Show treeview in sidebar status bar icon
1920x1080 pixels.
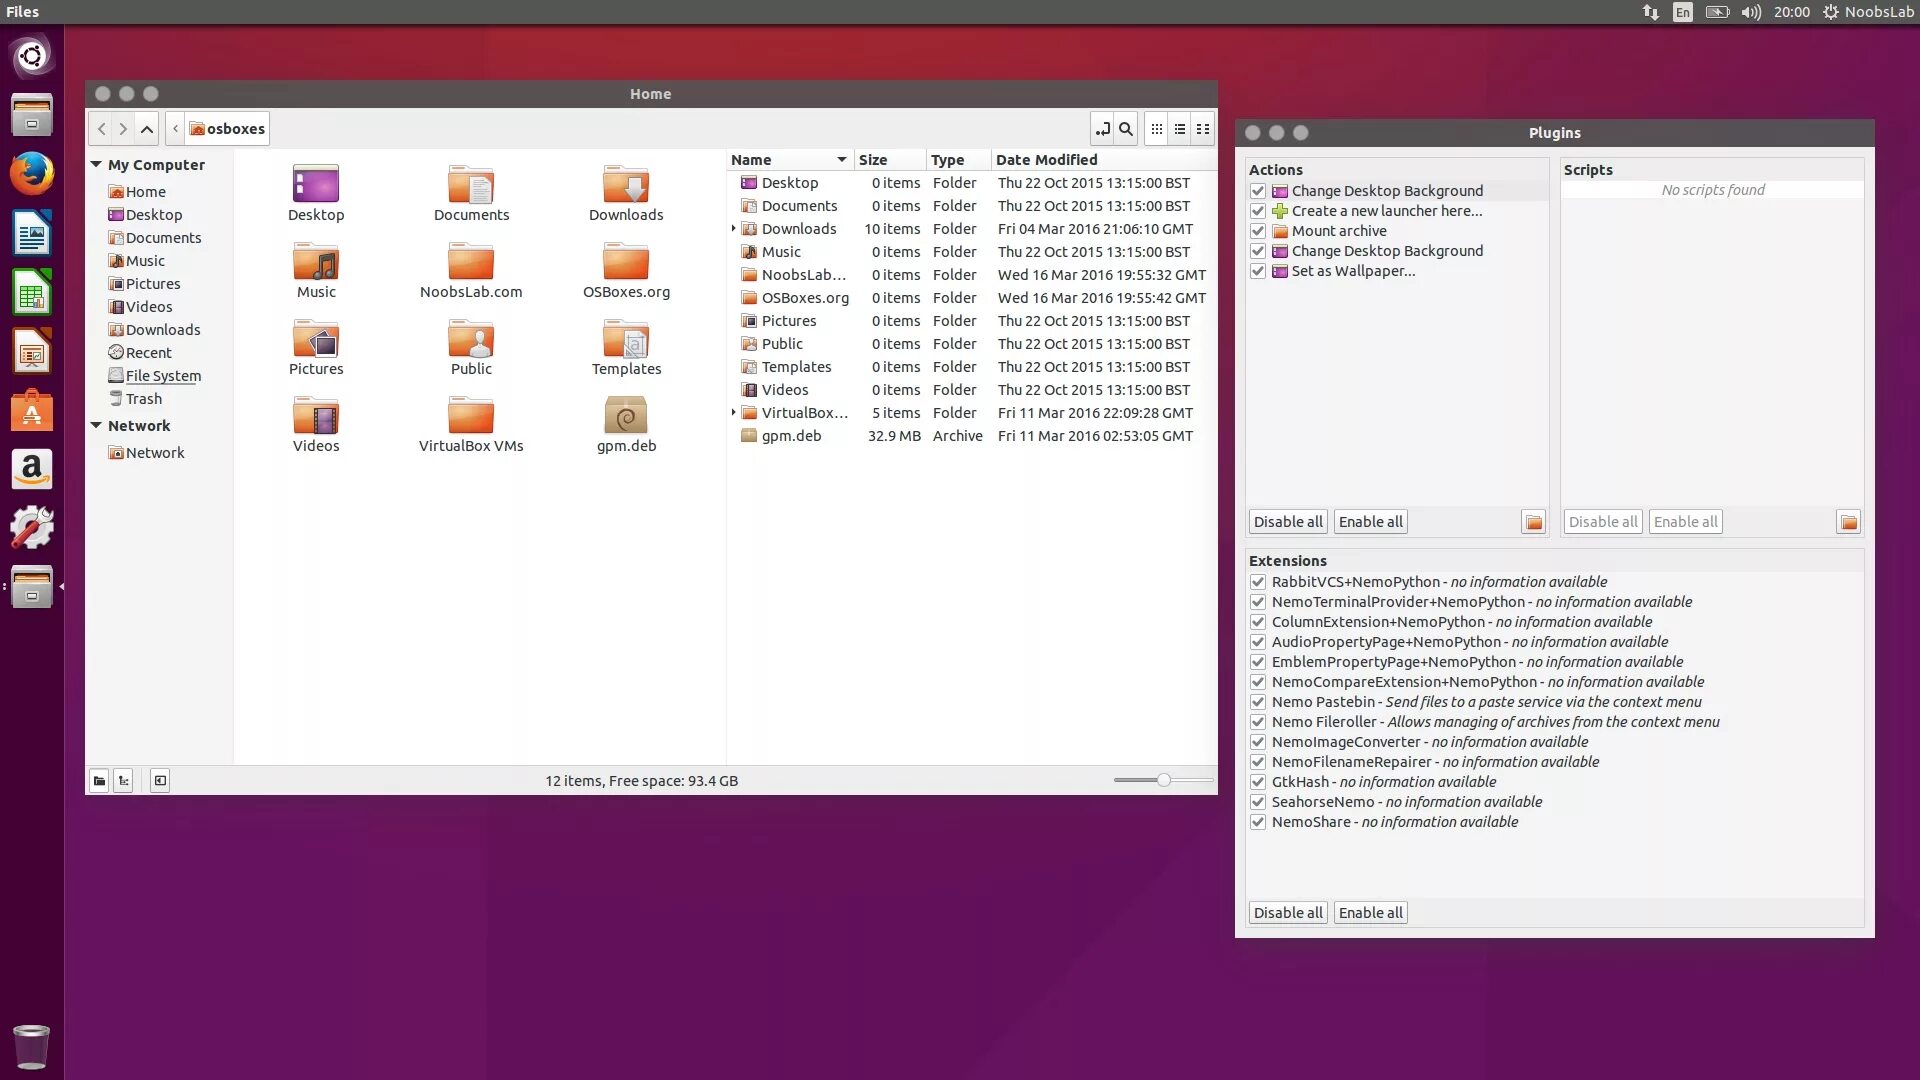(123, 781)
